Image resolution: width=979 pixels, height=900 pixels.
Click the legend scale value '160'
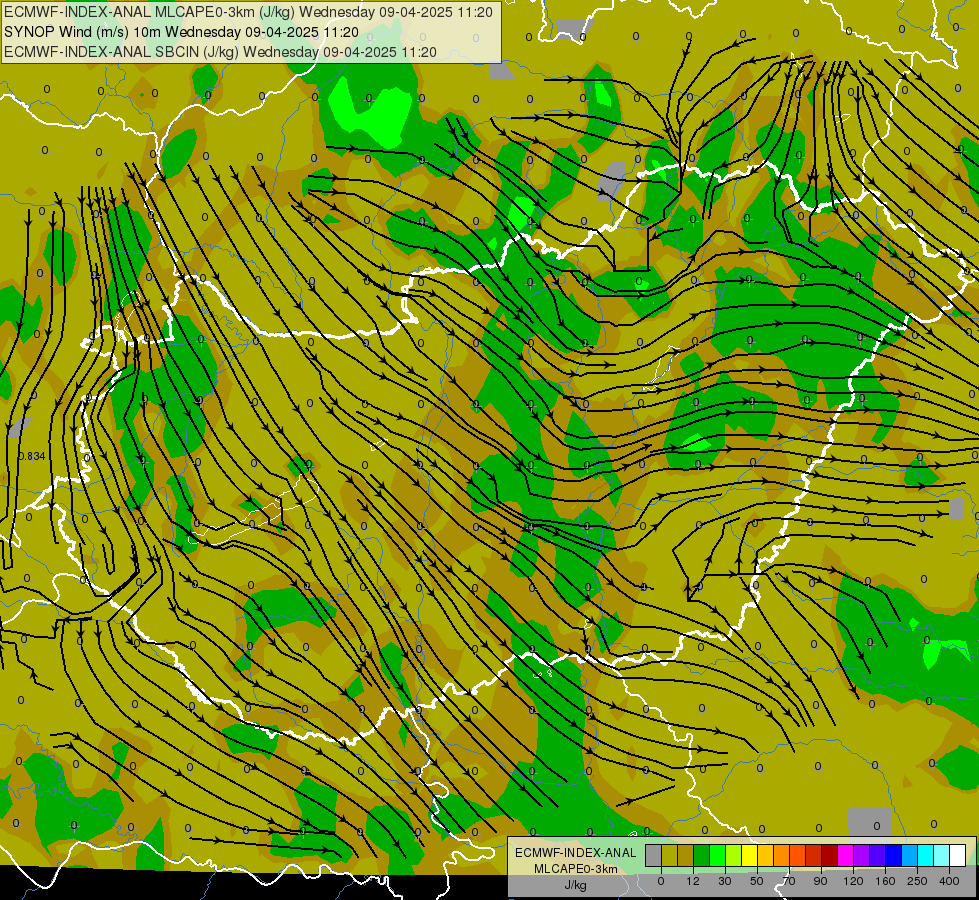(885, 881)
